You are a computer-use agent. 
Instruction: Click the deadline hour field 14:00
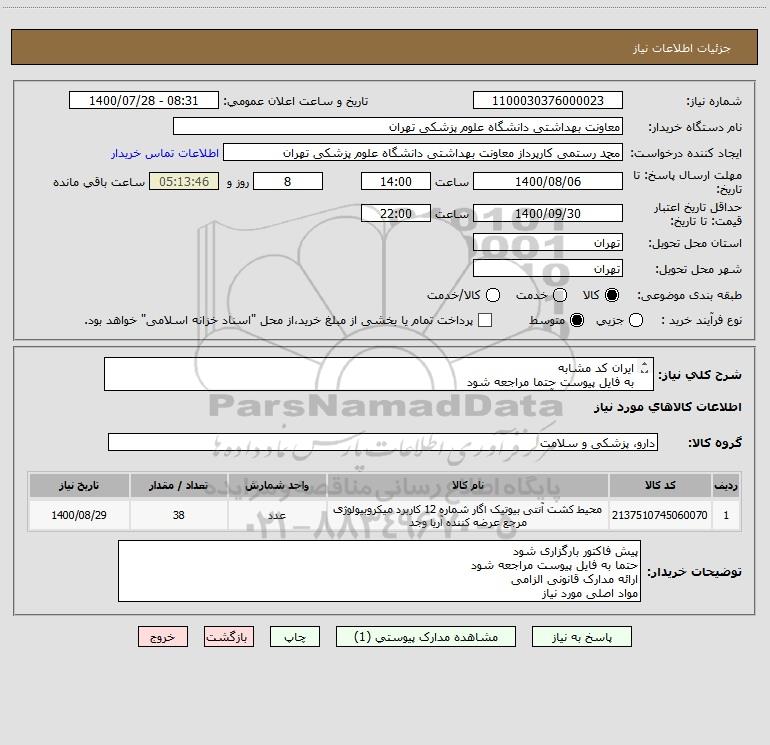[396, 181]
